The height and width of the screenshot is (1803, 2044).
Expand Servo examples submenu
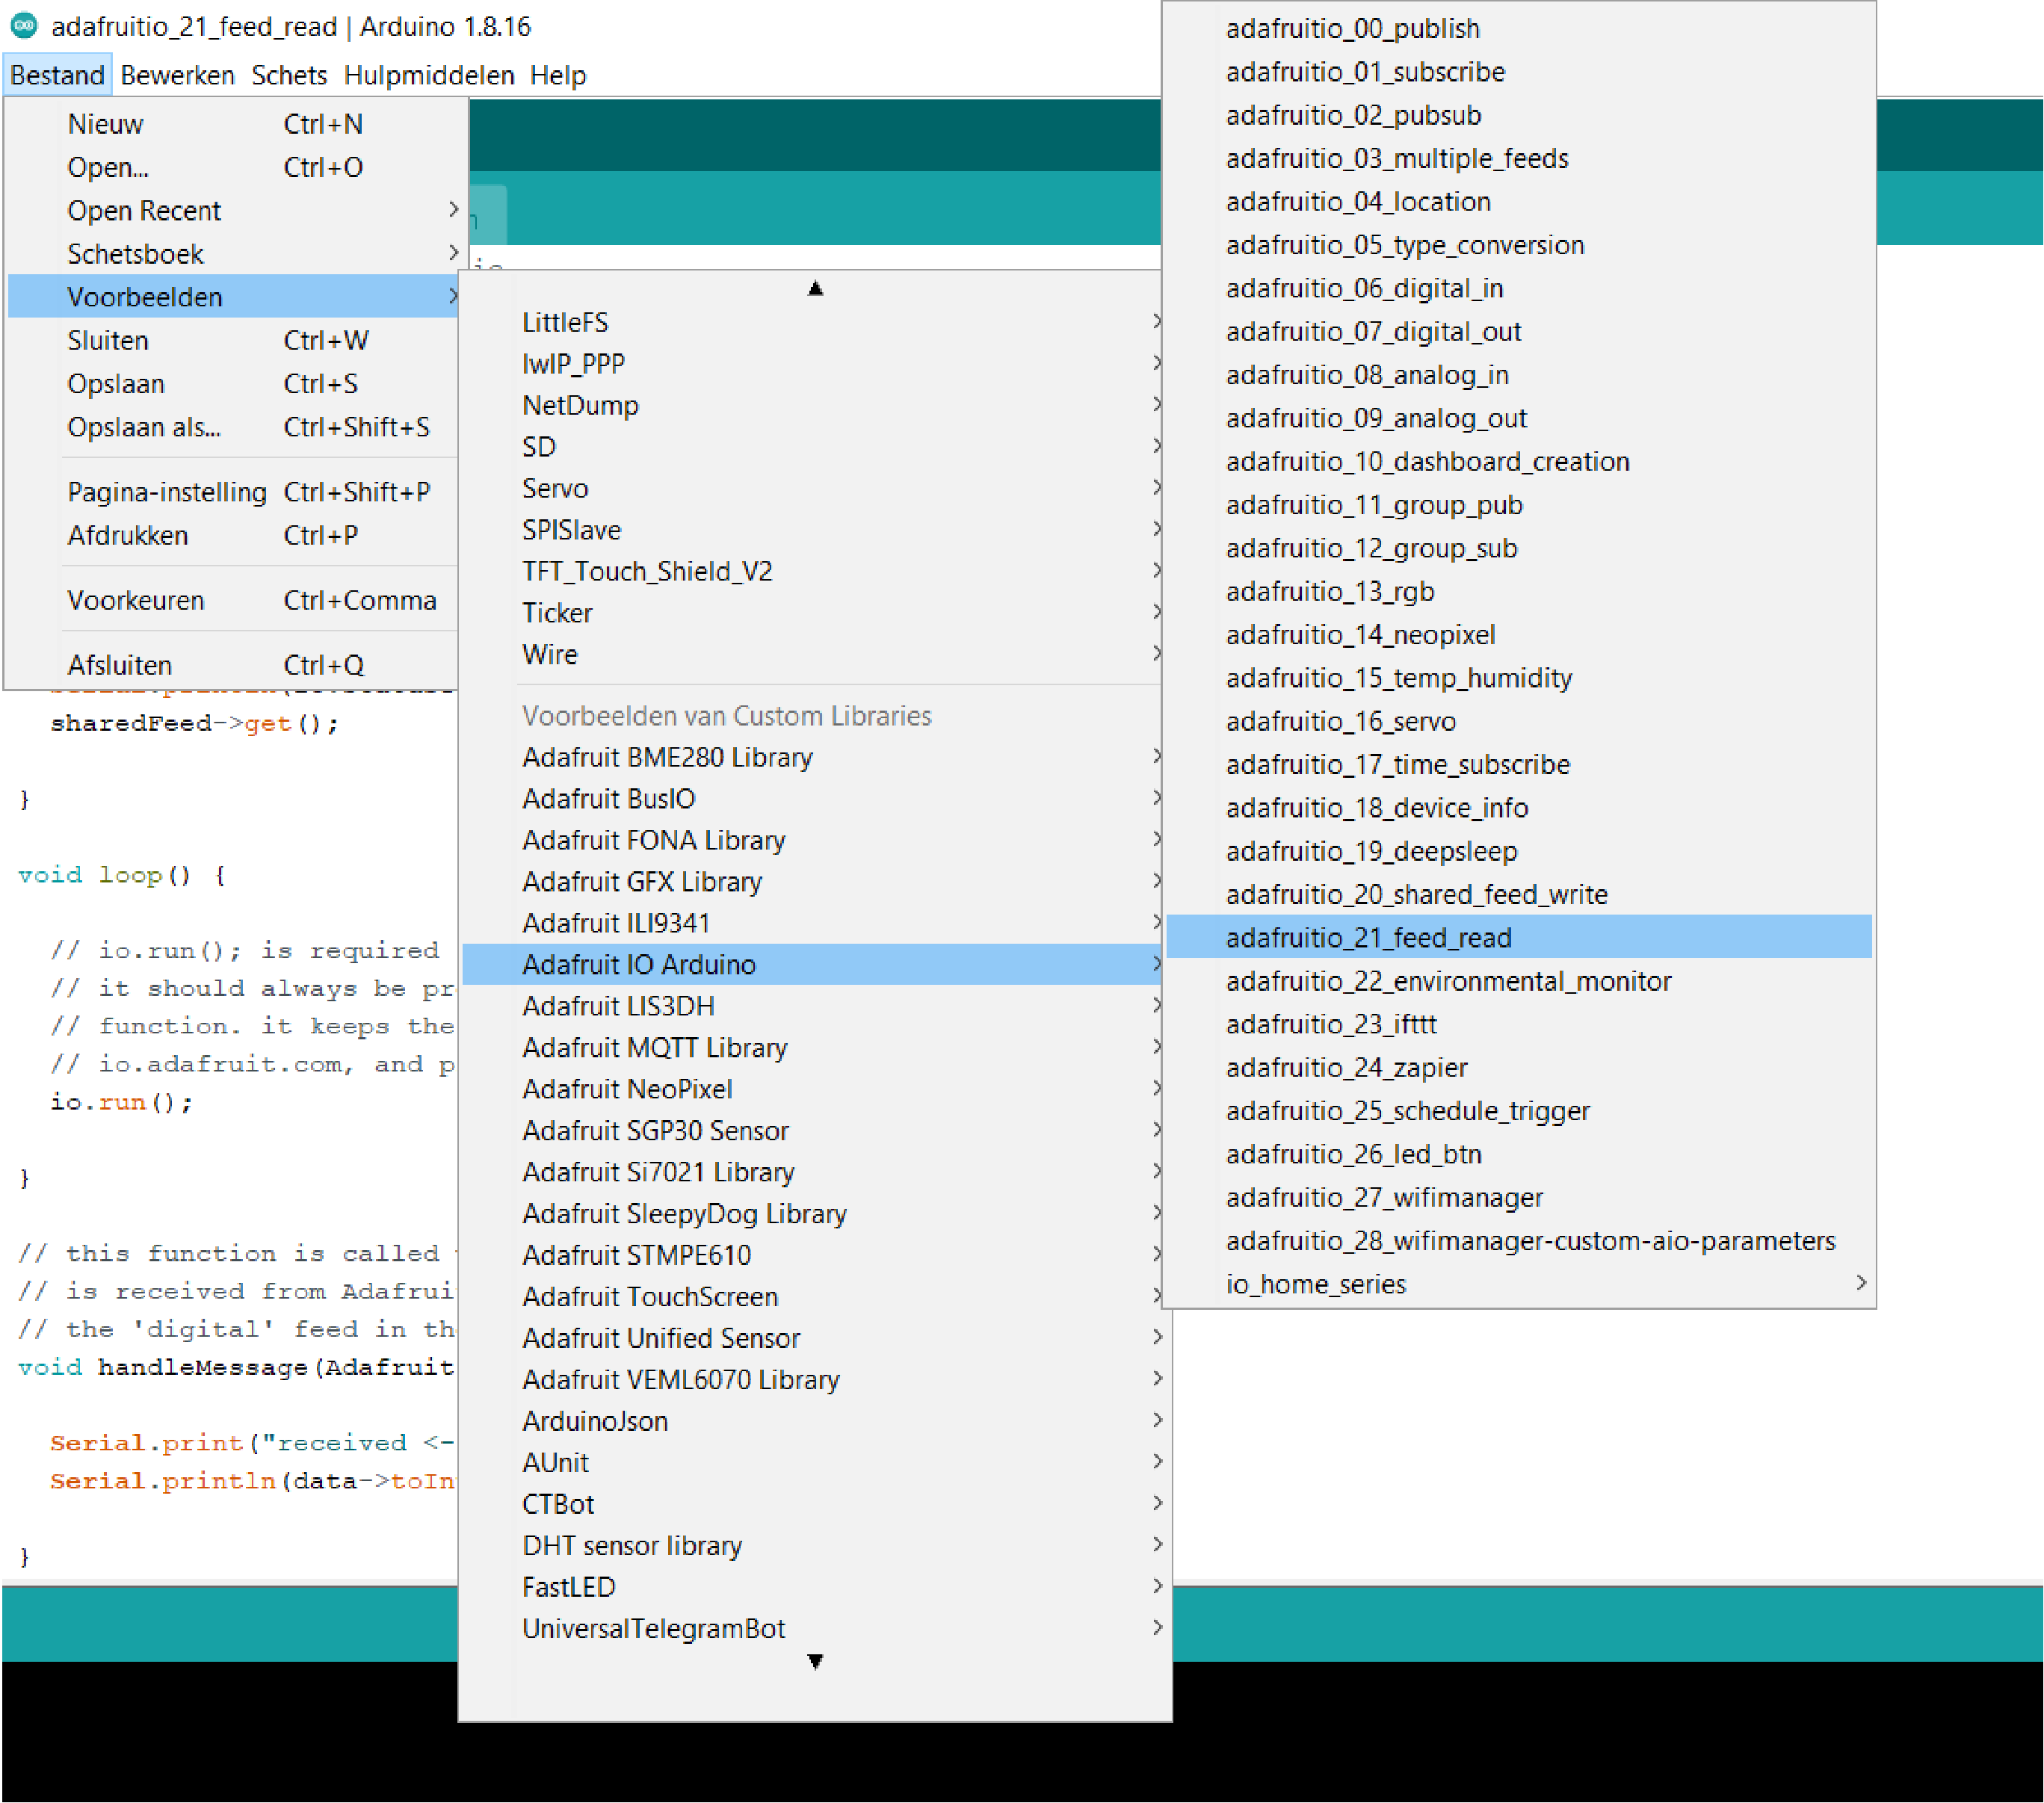814,488
